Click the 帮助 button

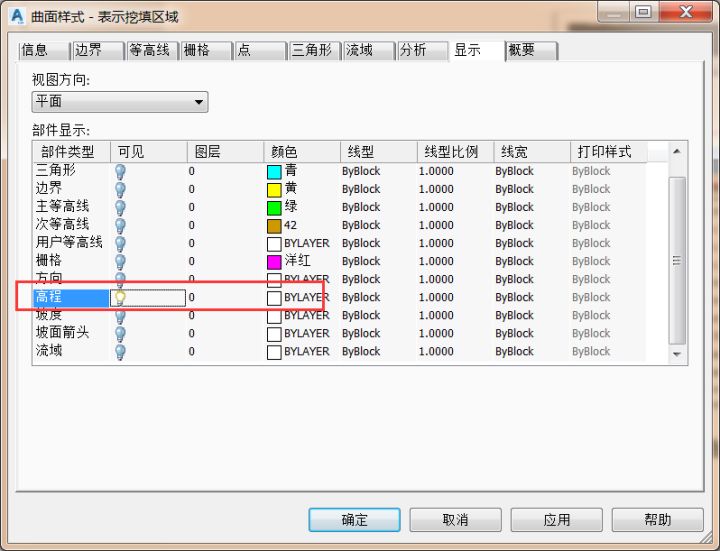click(x=658, y=520)
